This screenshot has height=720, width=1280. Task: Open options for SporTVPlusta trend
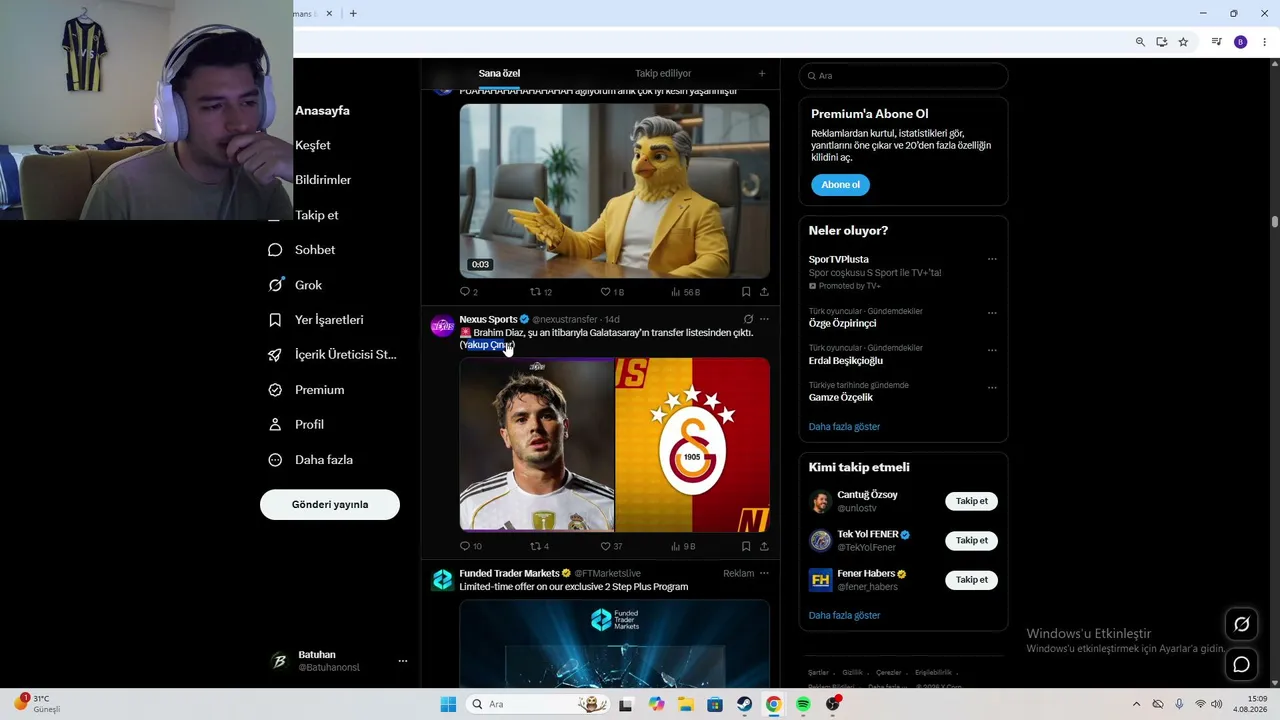click(992, 259)
